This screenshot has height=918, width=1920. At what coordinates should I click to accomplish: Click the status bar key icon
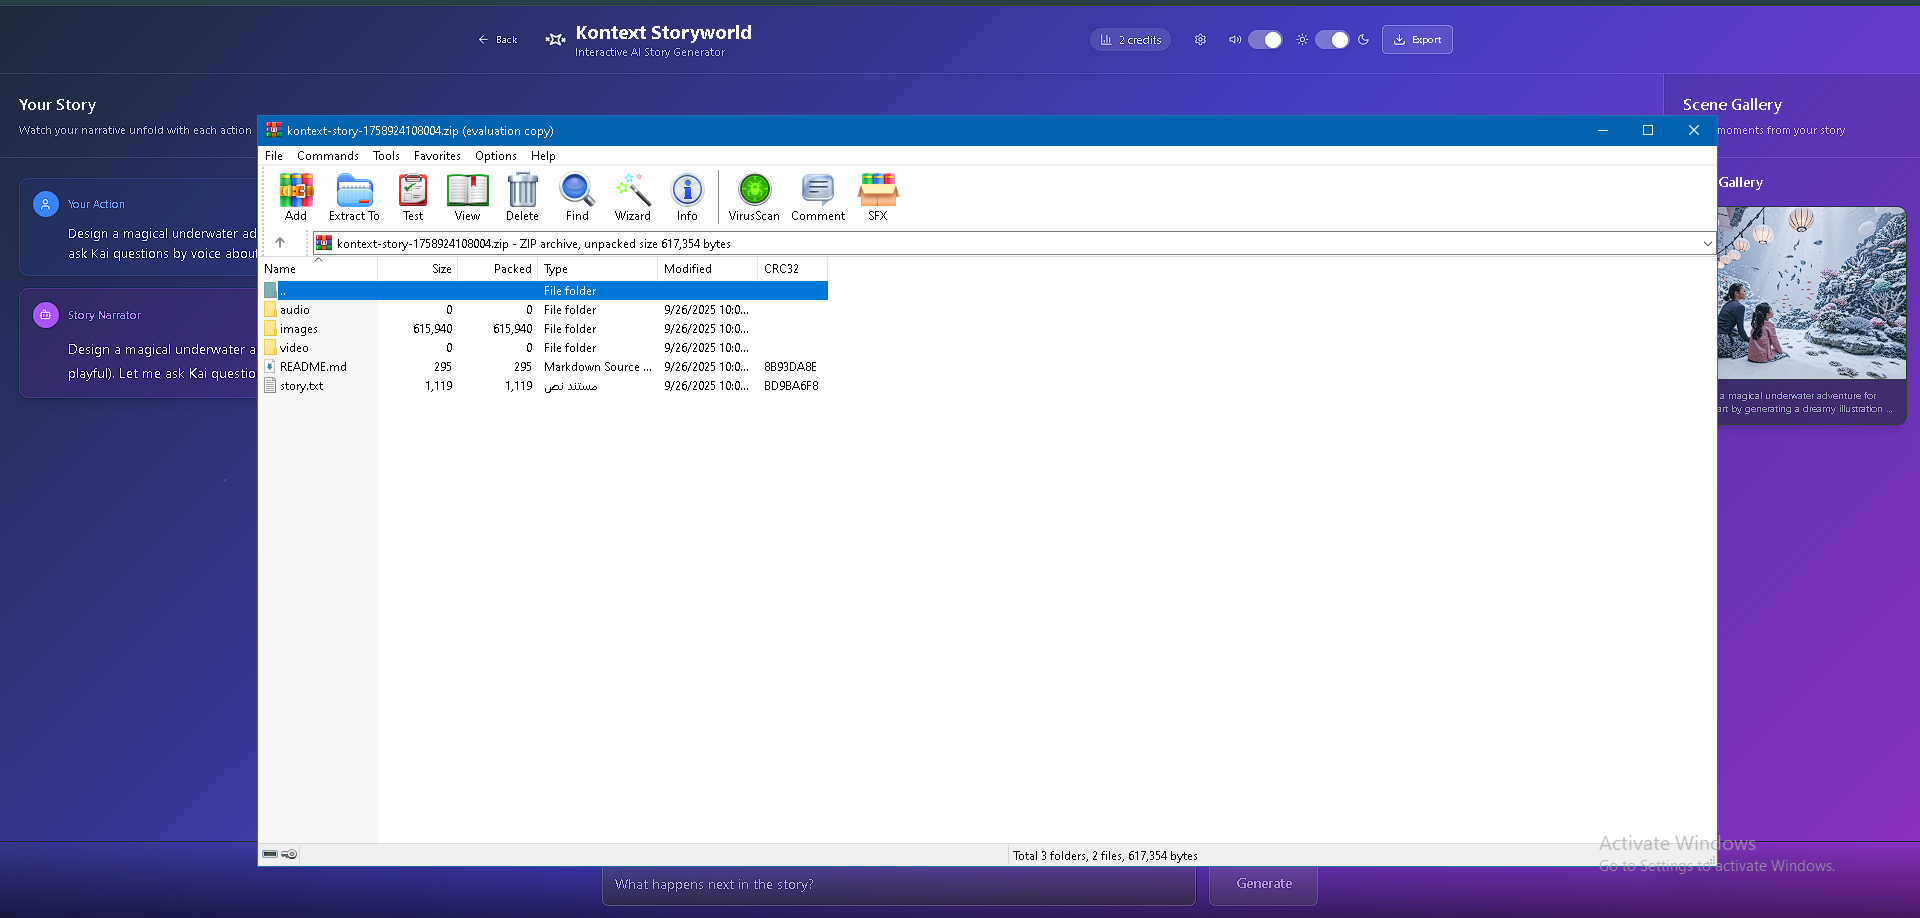[289, 855]
